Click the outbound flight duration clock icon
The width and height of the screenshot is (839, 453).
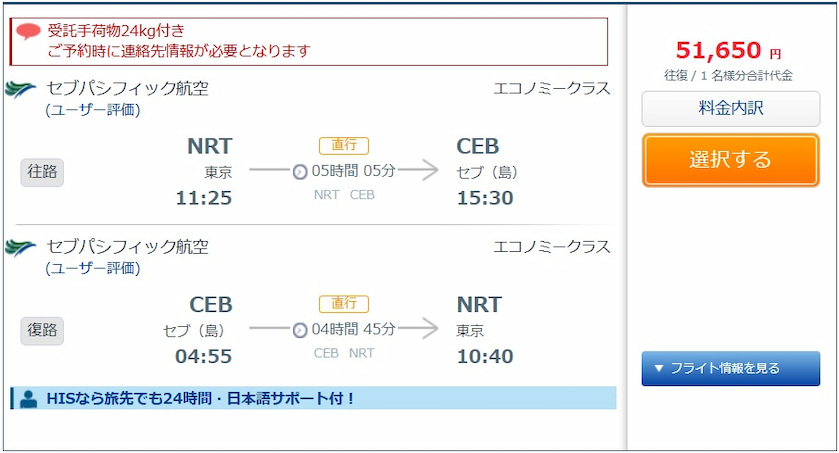300,172
